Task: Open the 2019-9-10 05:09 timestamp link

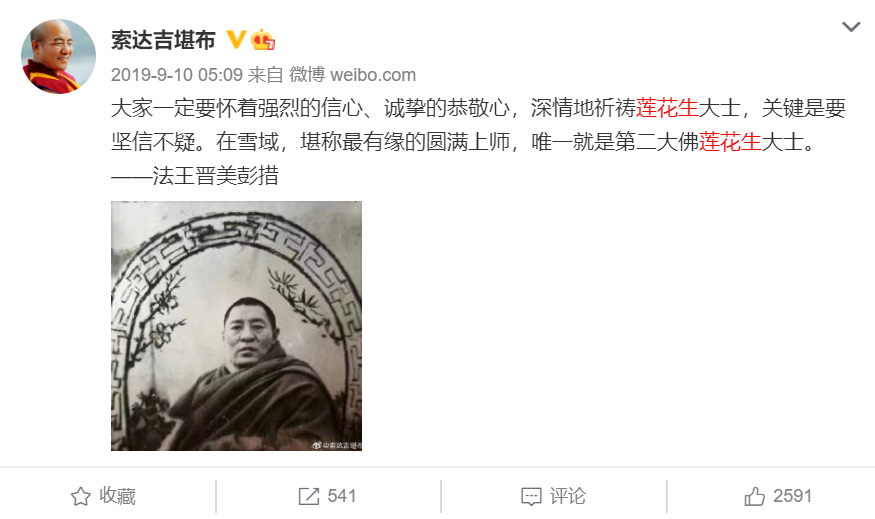Action: pyautogui.click(x=176, y=75)
